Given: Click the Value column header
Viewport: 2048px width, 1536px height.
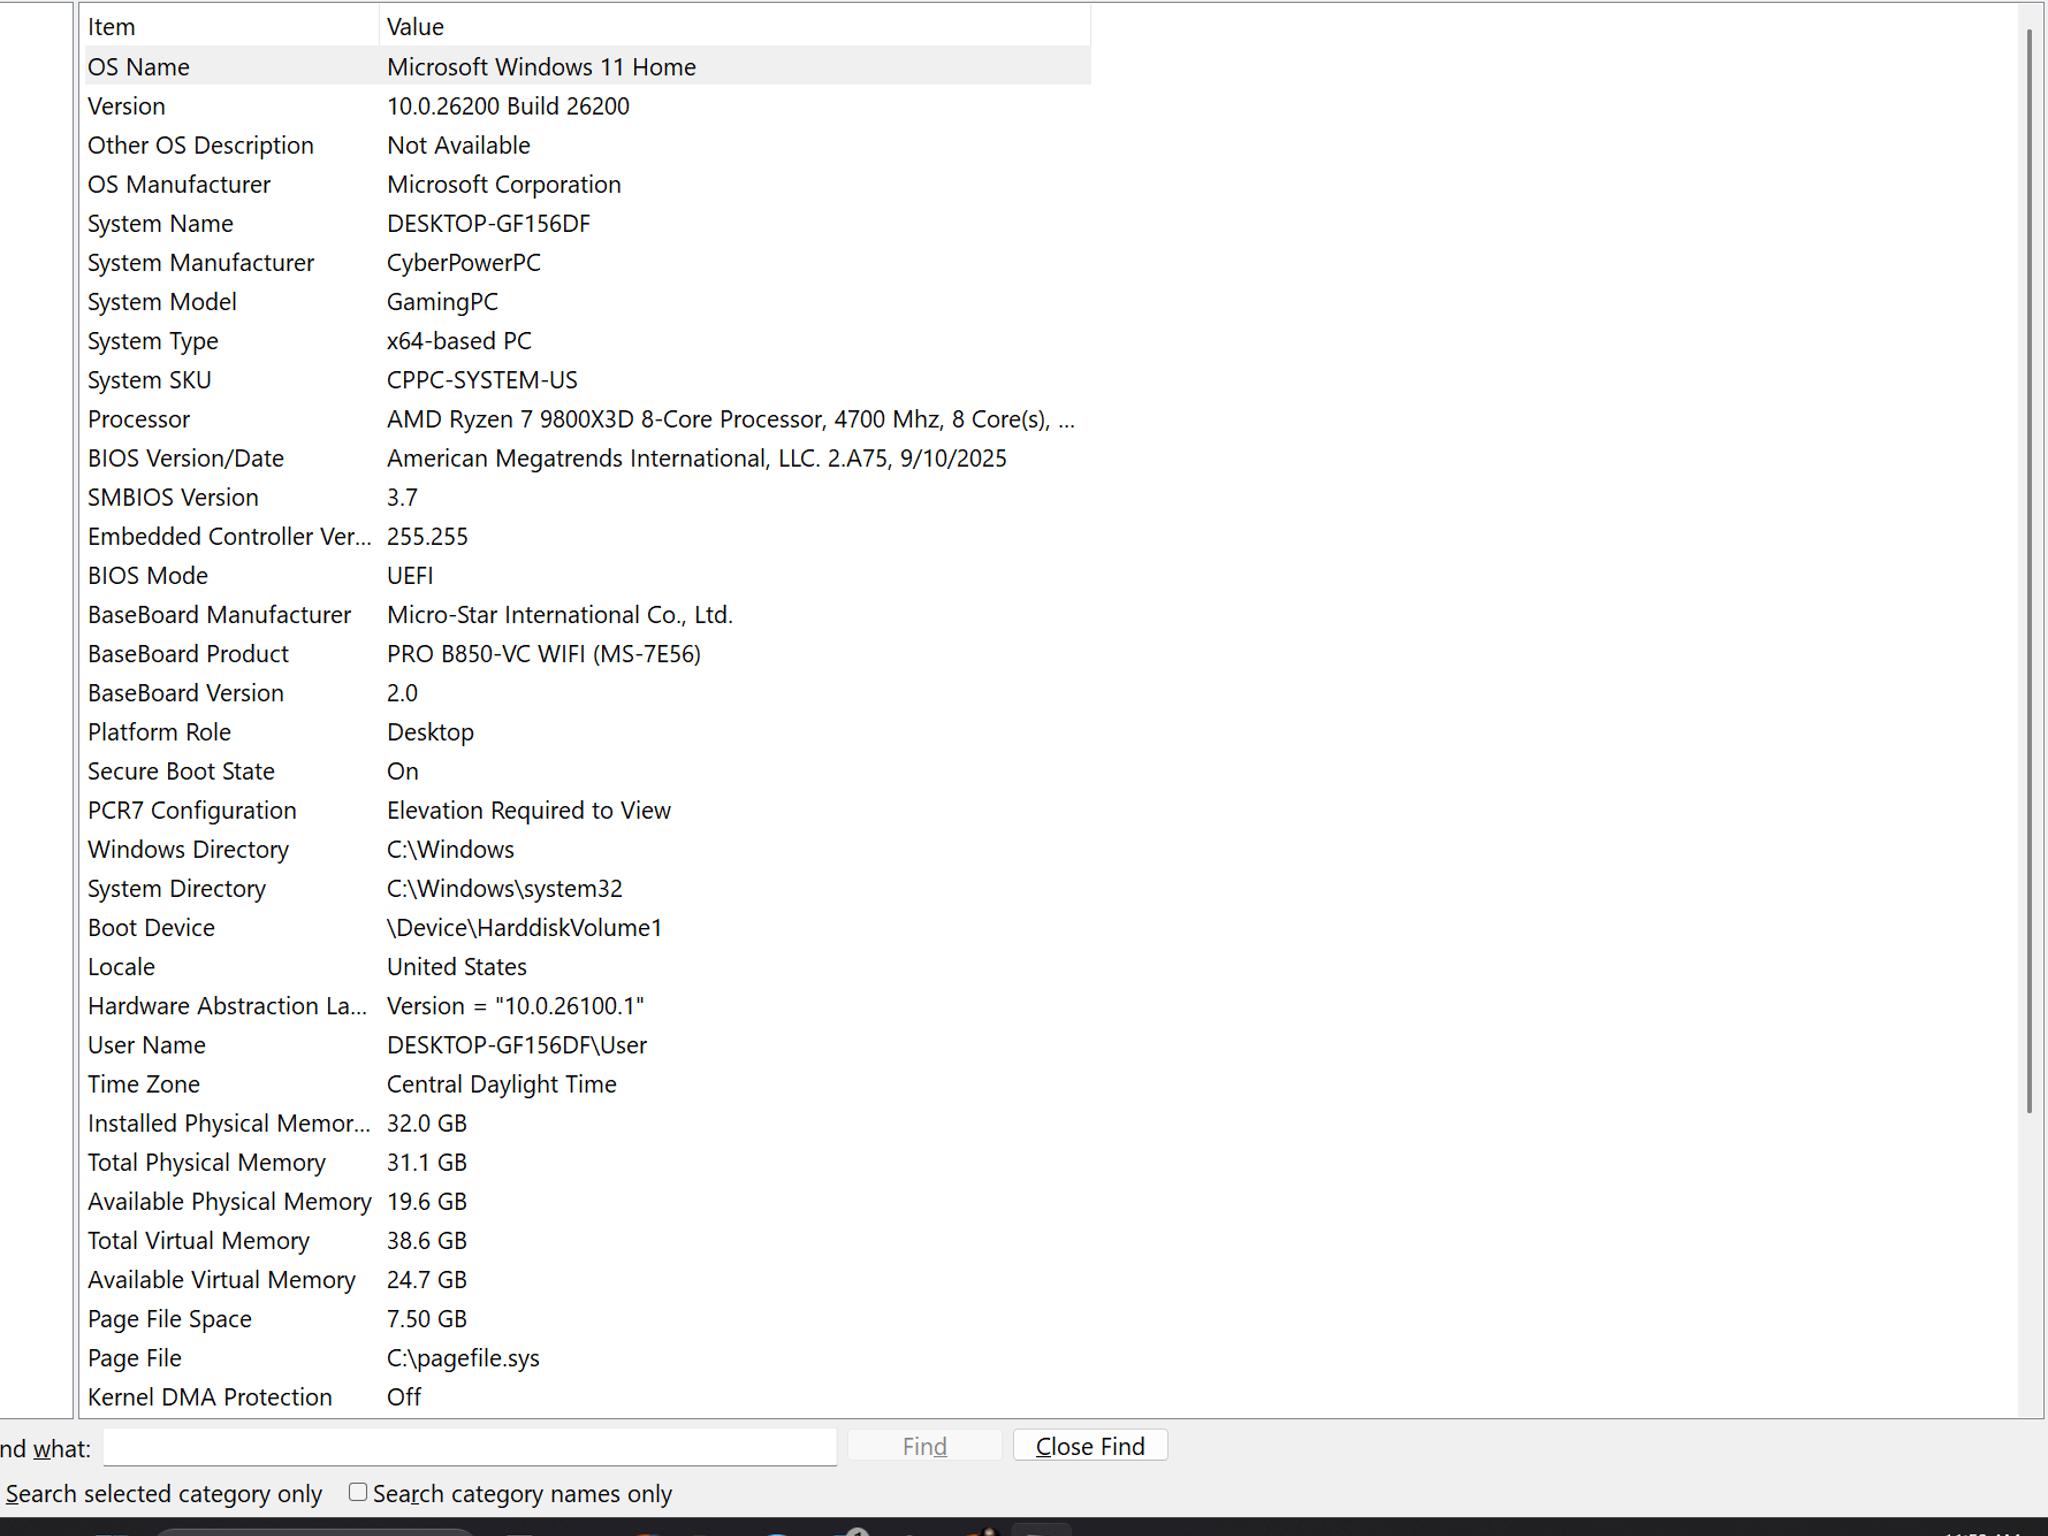Looking at the screenshot, I should [x=735, y=26].
